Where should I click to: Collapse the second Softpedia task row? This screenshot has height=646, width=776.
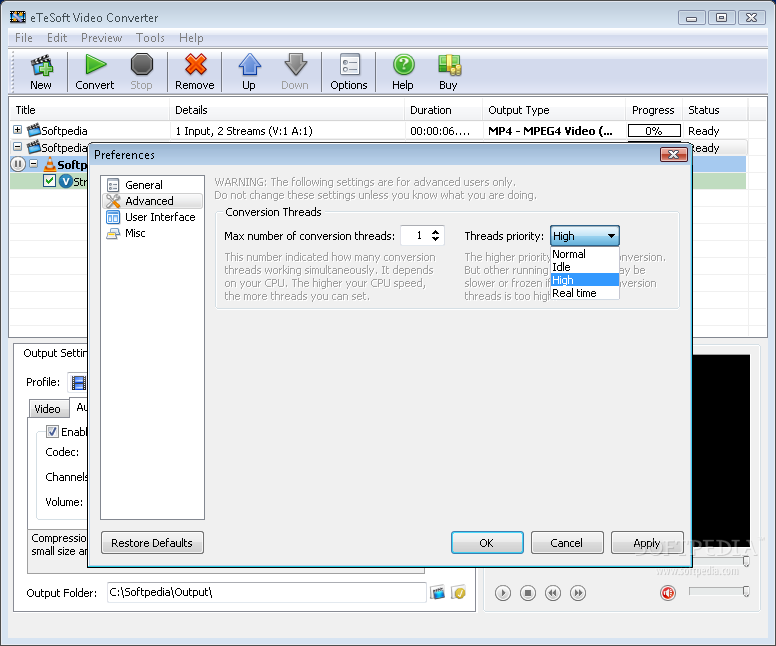point(17,147)
